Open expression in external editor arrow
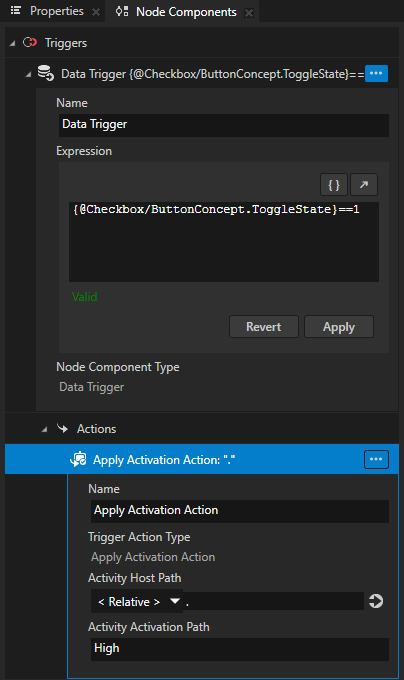The width and height of the screenshot is (404, 680). pos(364,185)
